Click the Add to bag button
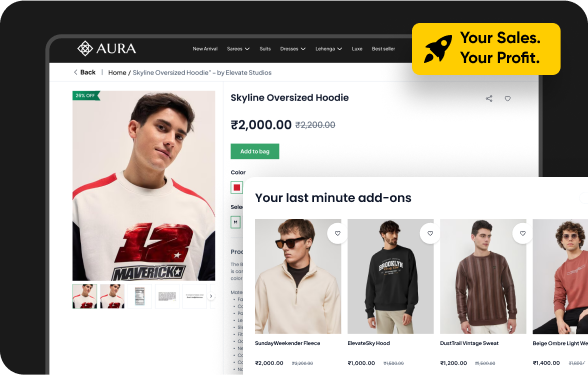The height and width of the screenshot is (375, 588). tap(255, 152)
